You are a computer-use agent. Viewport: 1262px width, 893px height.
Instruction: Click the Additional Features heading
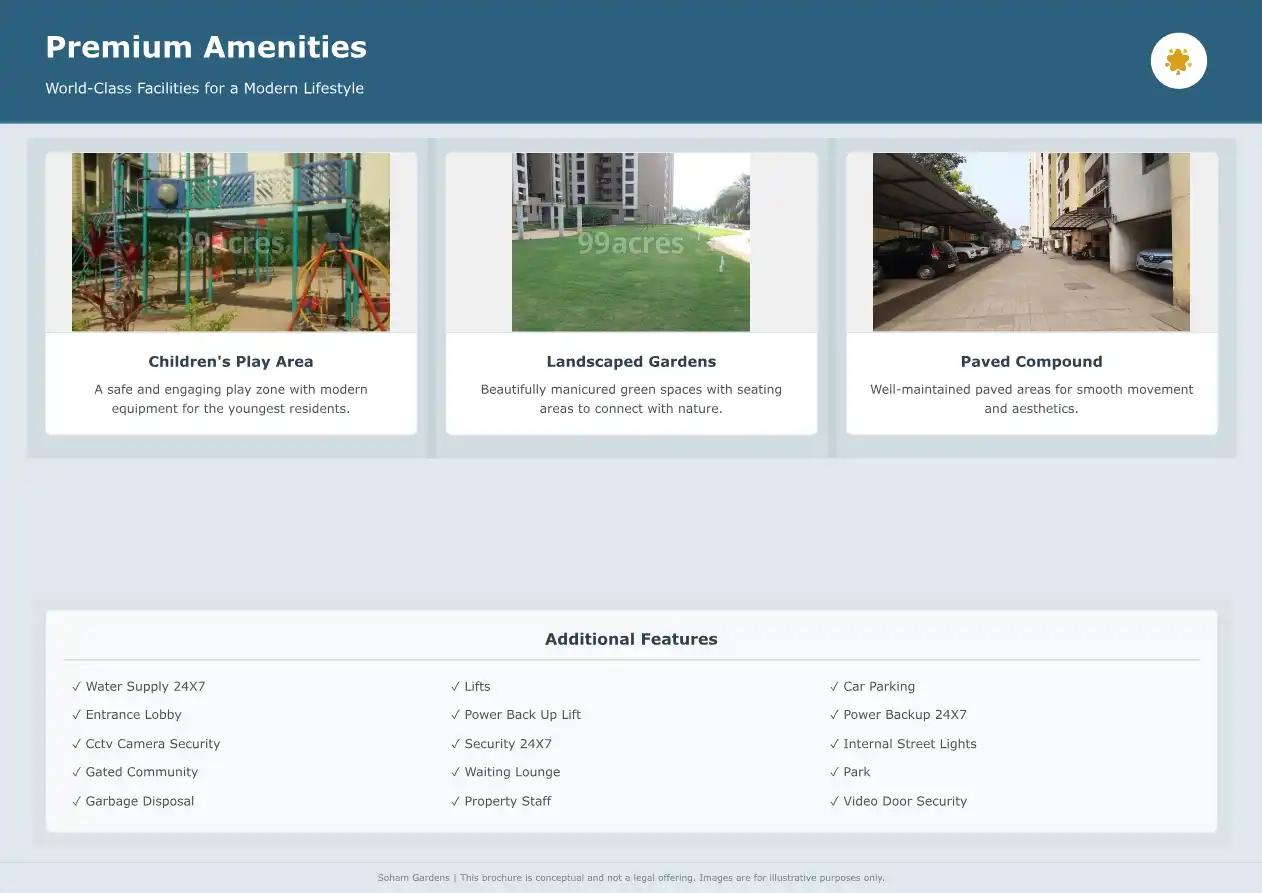(631, 639)
